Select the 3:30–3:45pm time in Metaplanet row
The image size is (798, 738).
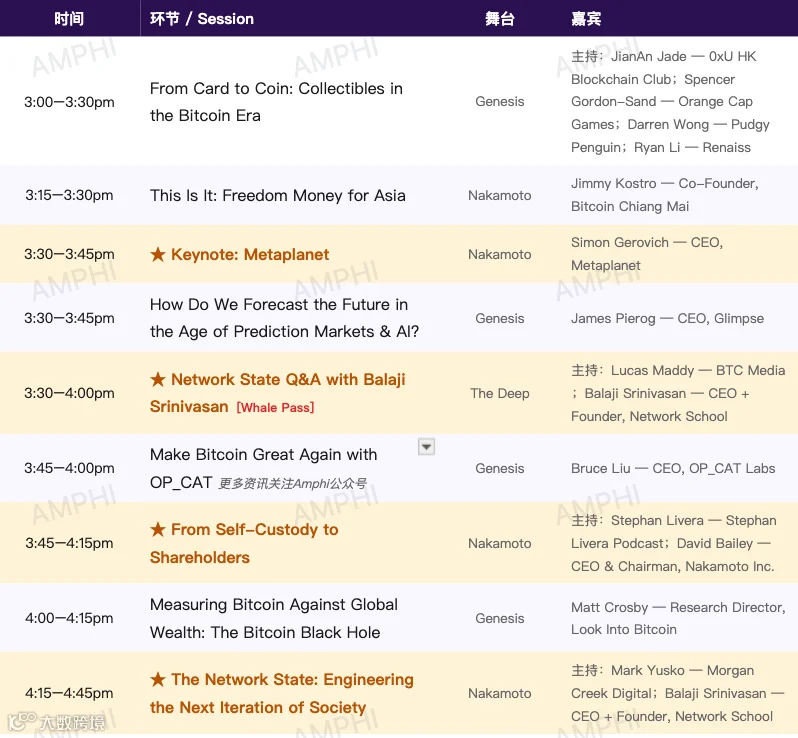tap(69, 254)
